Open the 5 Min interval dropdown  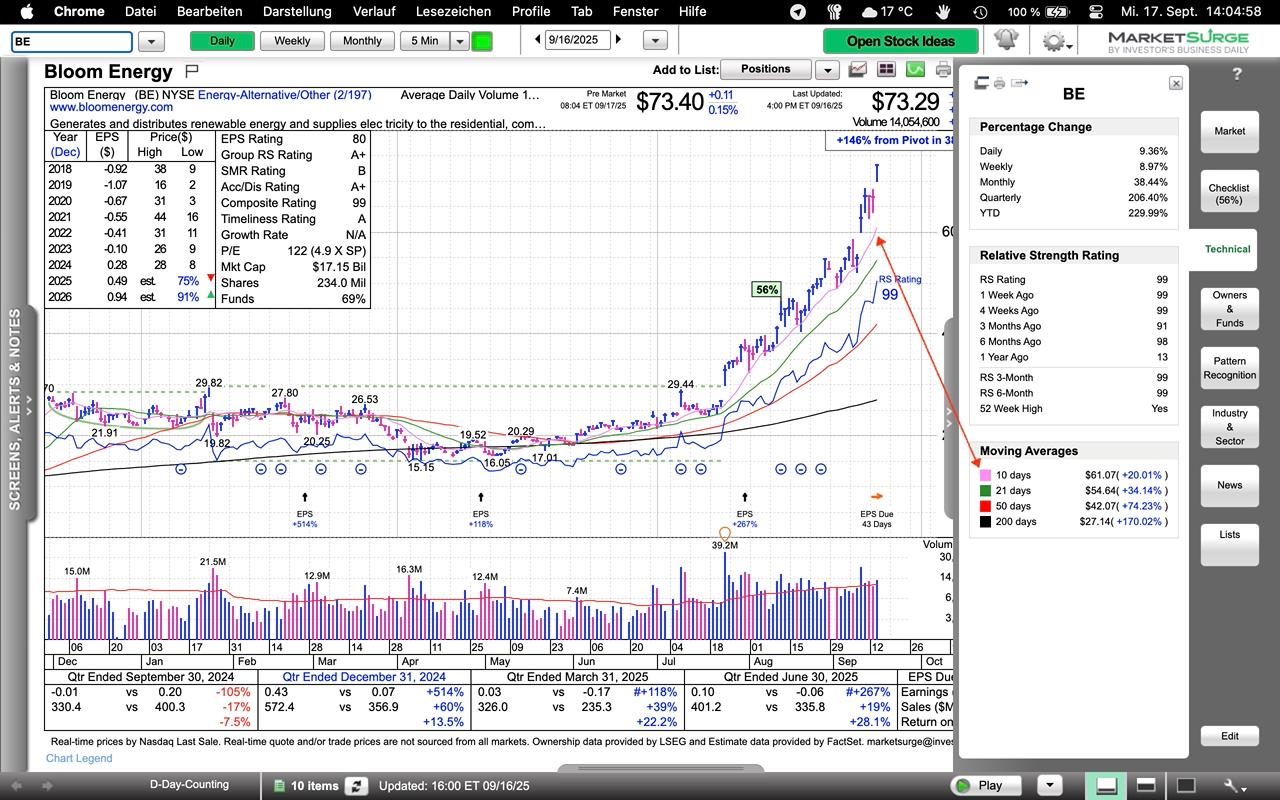[x=459, y=41]
